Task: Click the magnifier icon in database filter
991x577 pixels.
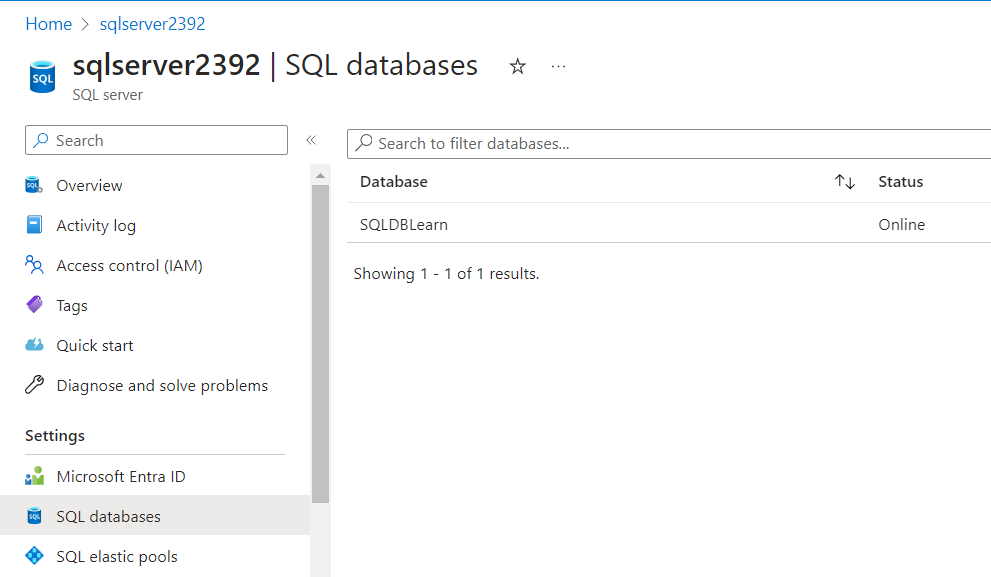Action: tap(364, 143)
